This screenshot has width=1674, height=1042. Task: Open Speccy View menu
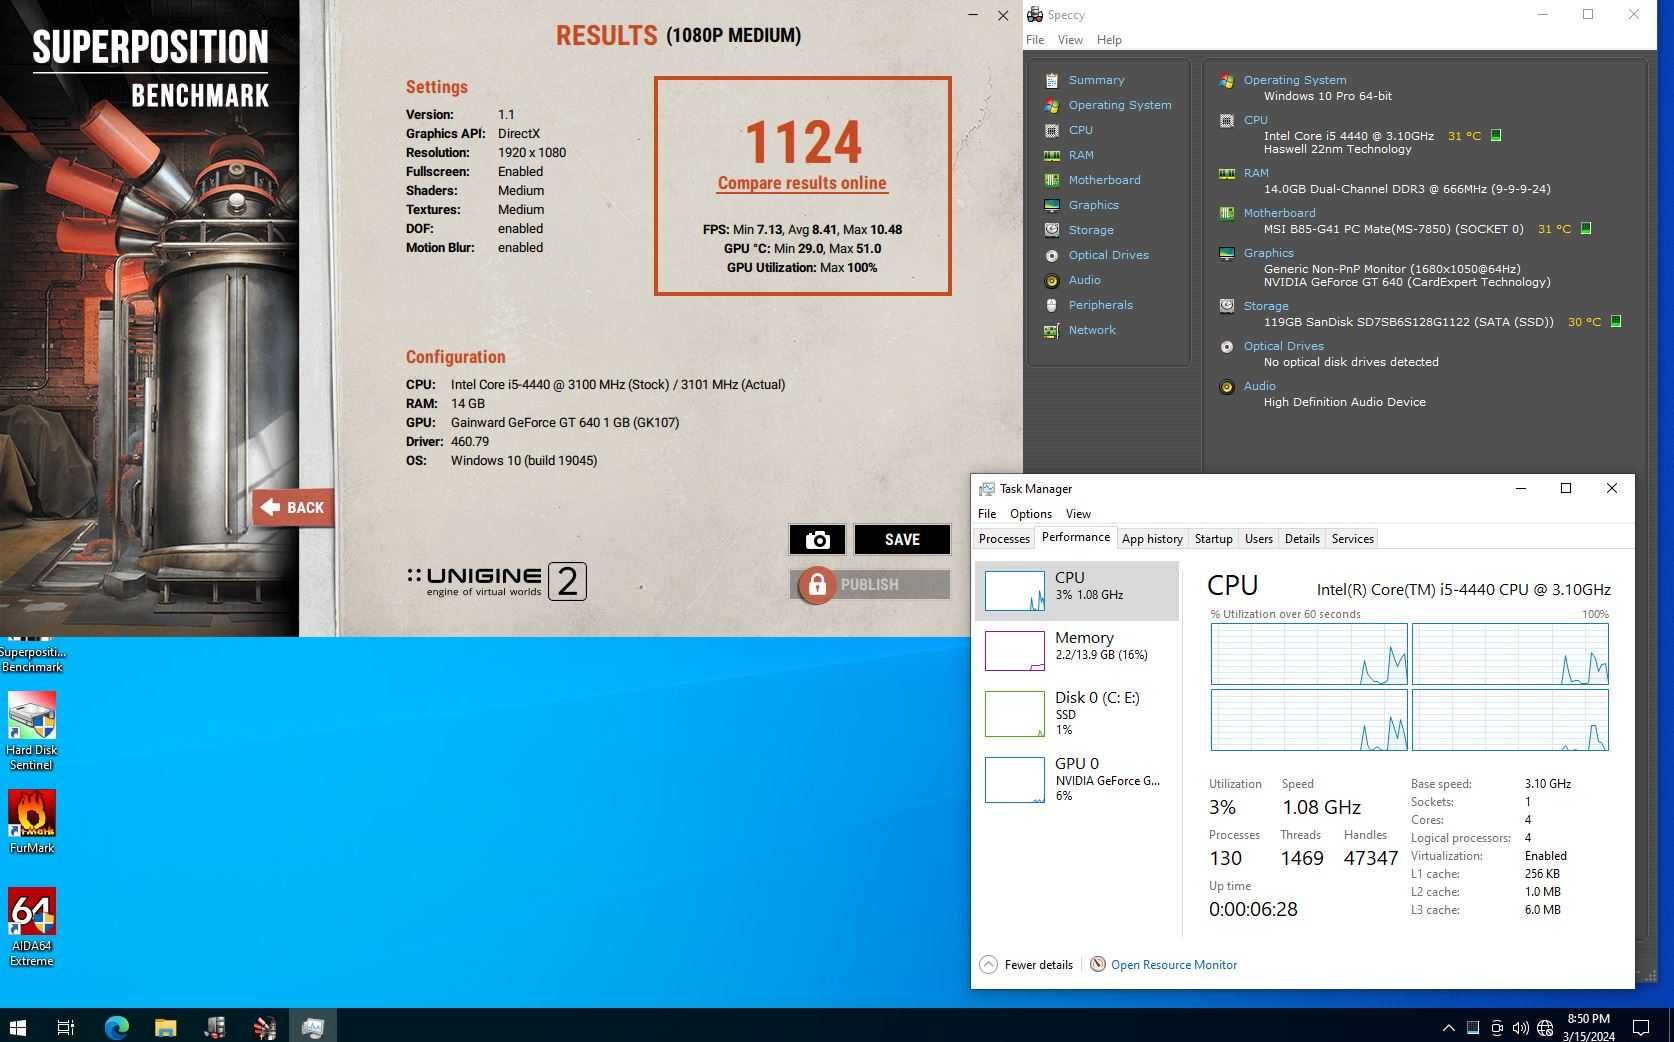[1070, 40]
